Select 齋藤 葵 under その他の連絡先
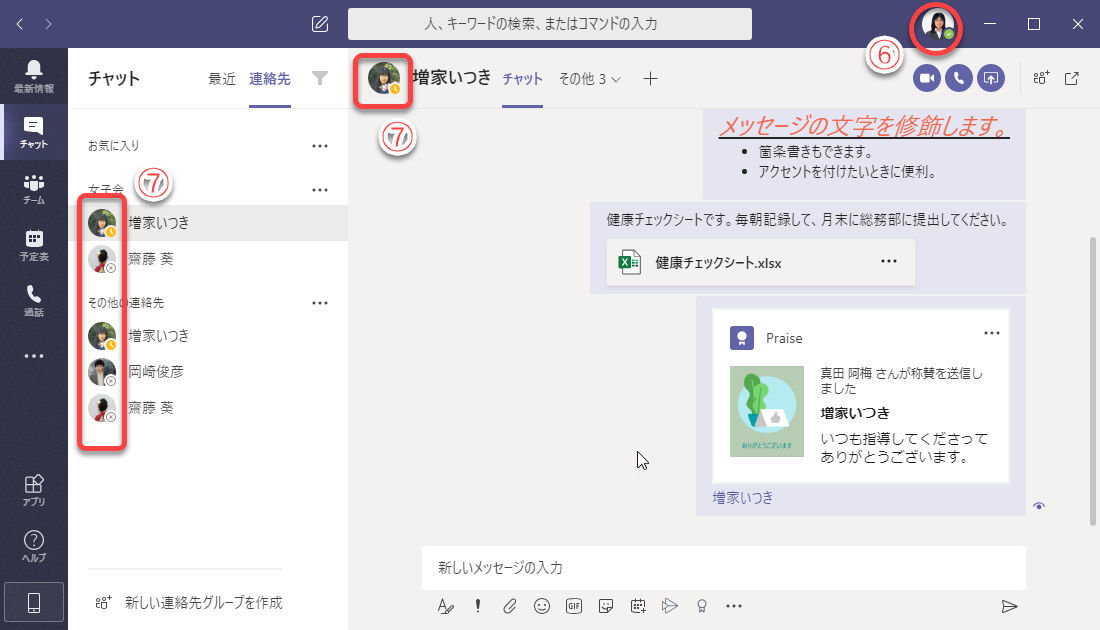Image resolution: width=1100 pixels, height=630 pixels. 208,408
